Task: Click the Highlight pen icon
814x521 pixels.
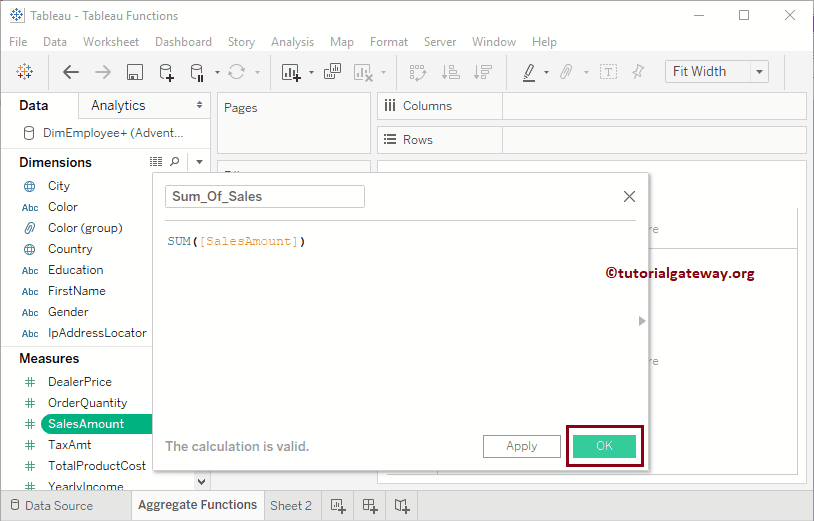Action: coord(529,72)
